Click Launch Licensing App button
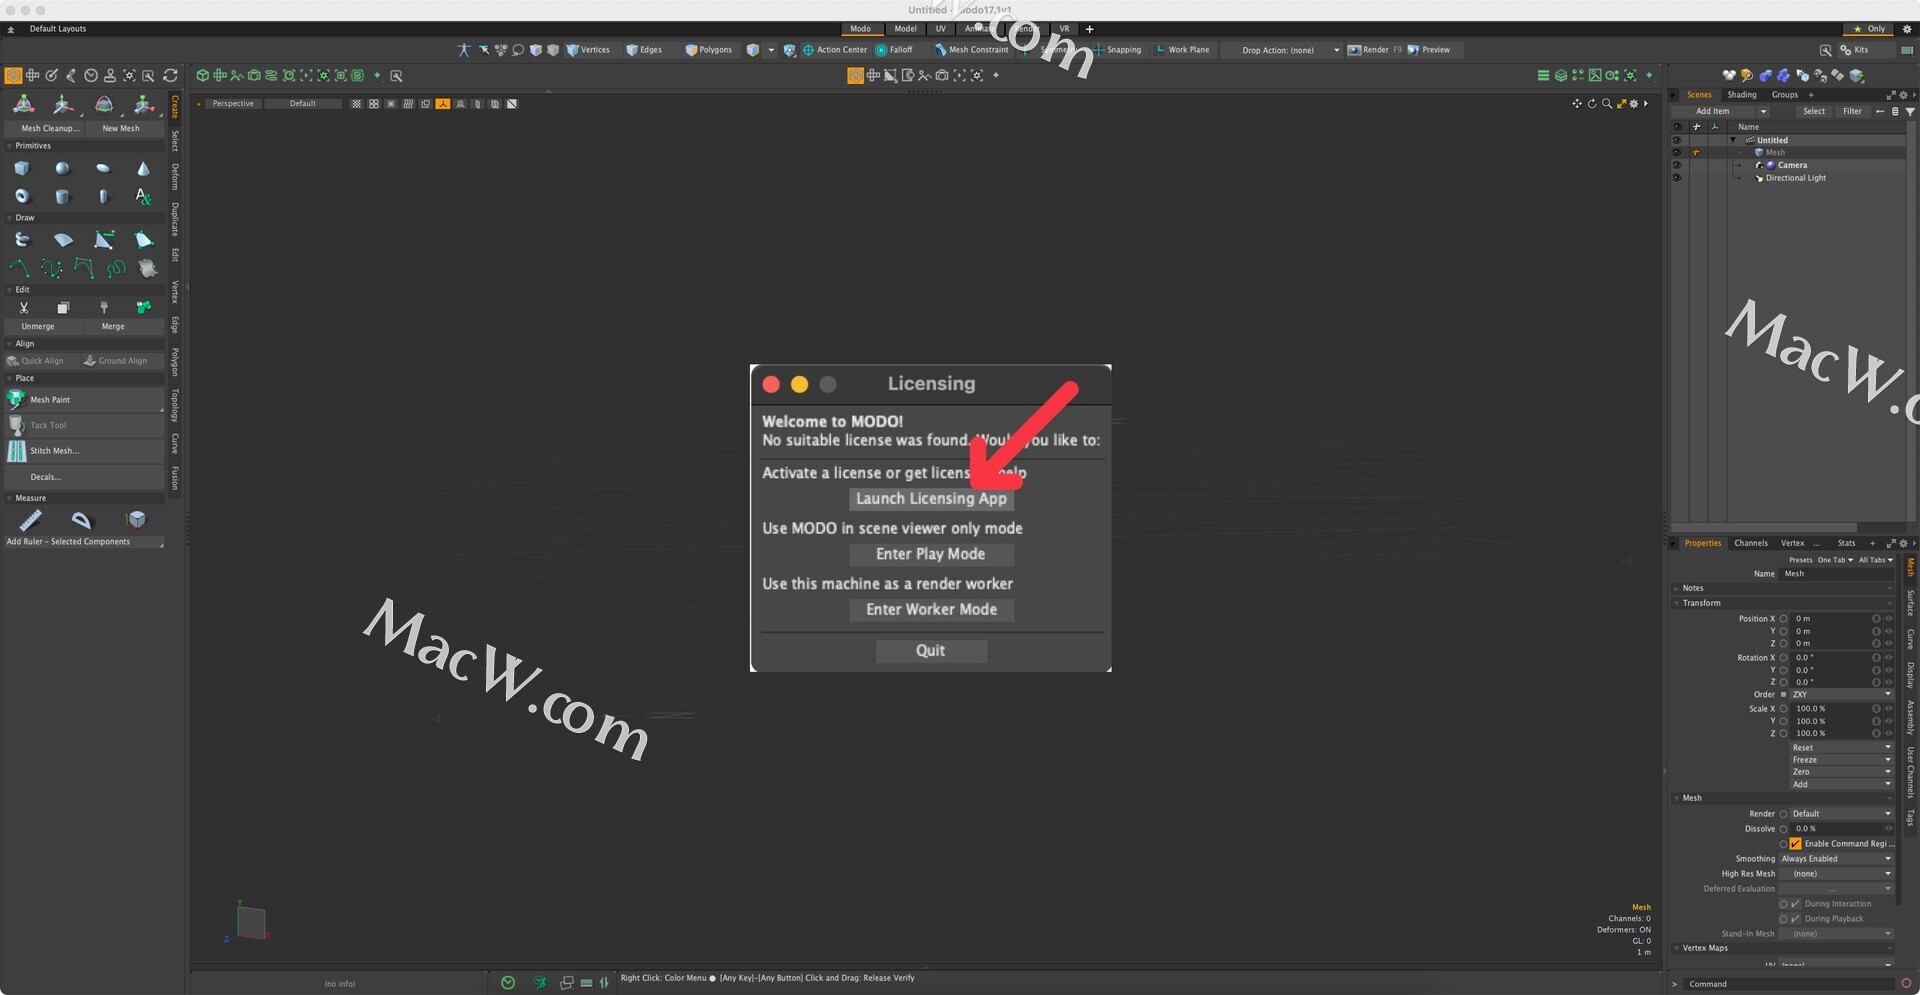 (931, 499)
